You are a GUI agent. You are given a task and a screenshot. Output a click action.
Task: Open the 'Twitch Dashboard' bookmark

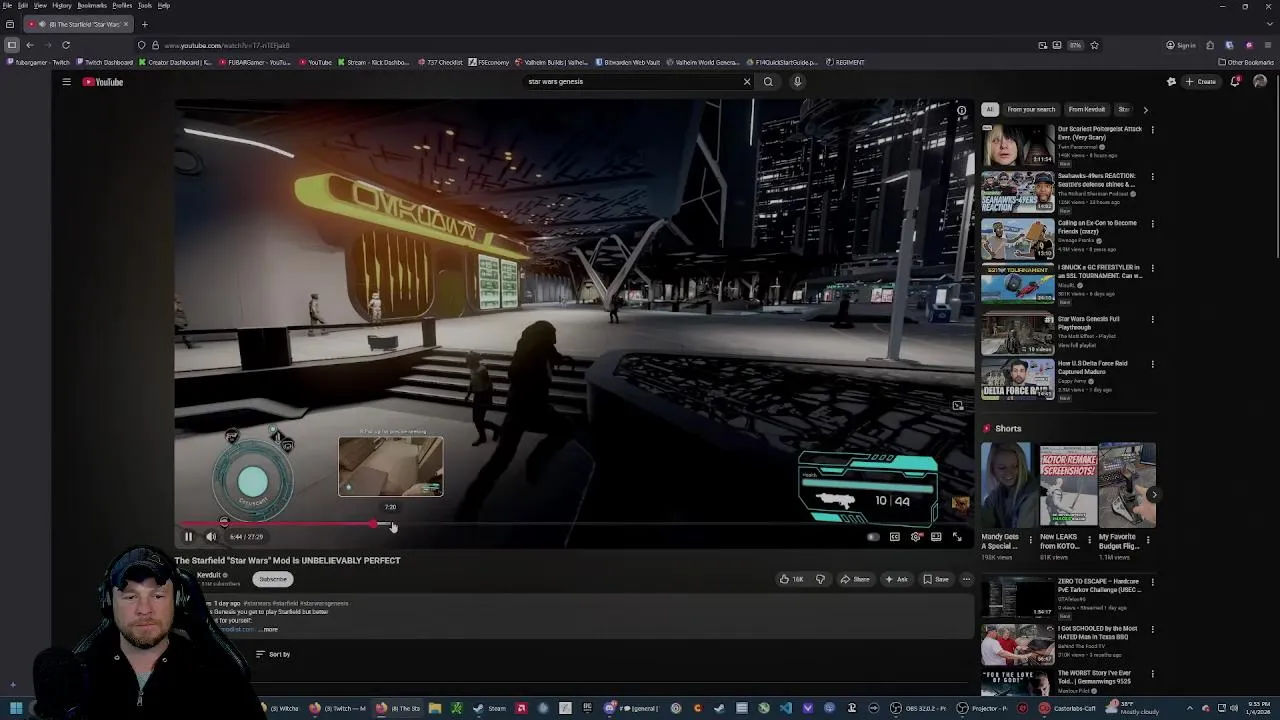tap(103, 63)
